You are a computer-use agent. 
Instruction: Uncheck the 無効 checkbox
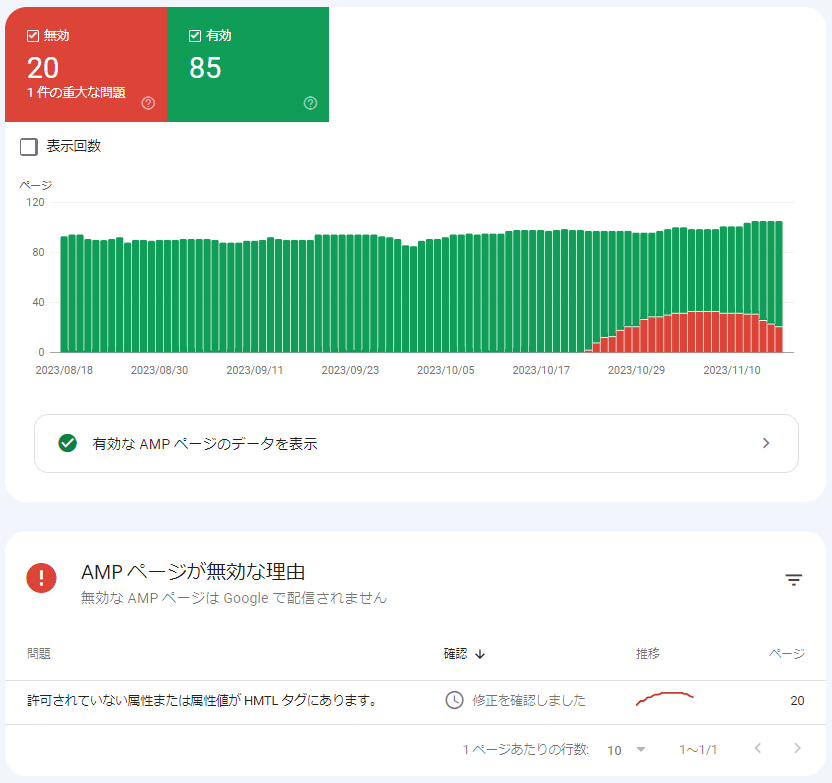[33, 36]
